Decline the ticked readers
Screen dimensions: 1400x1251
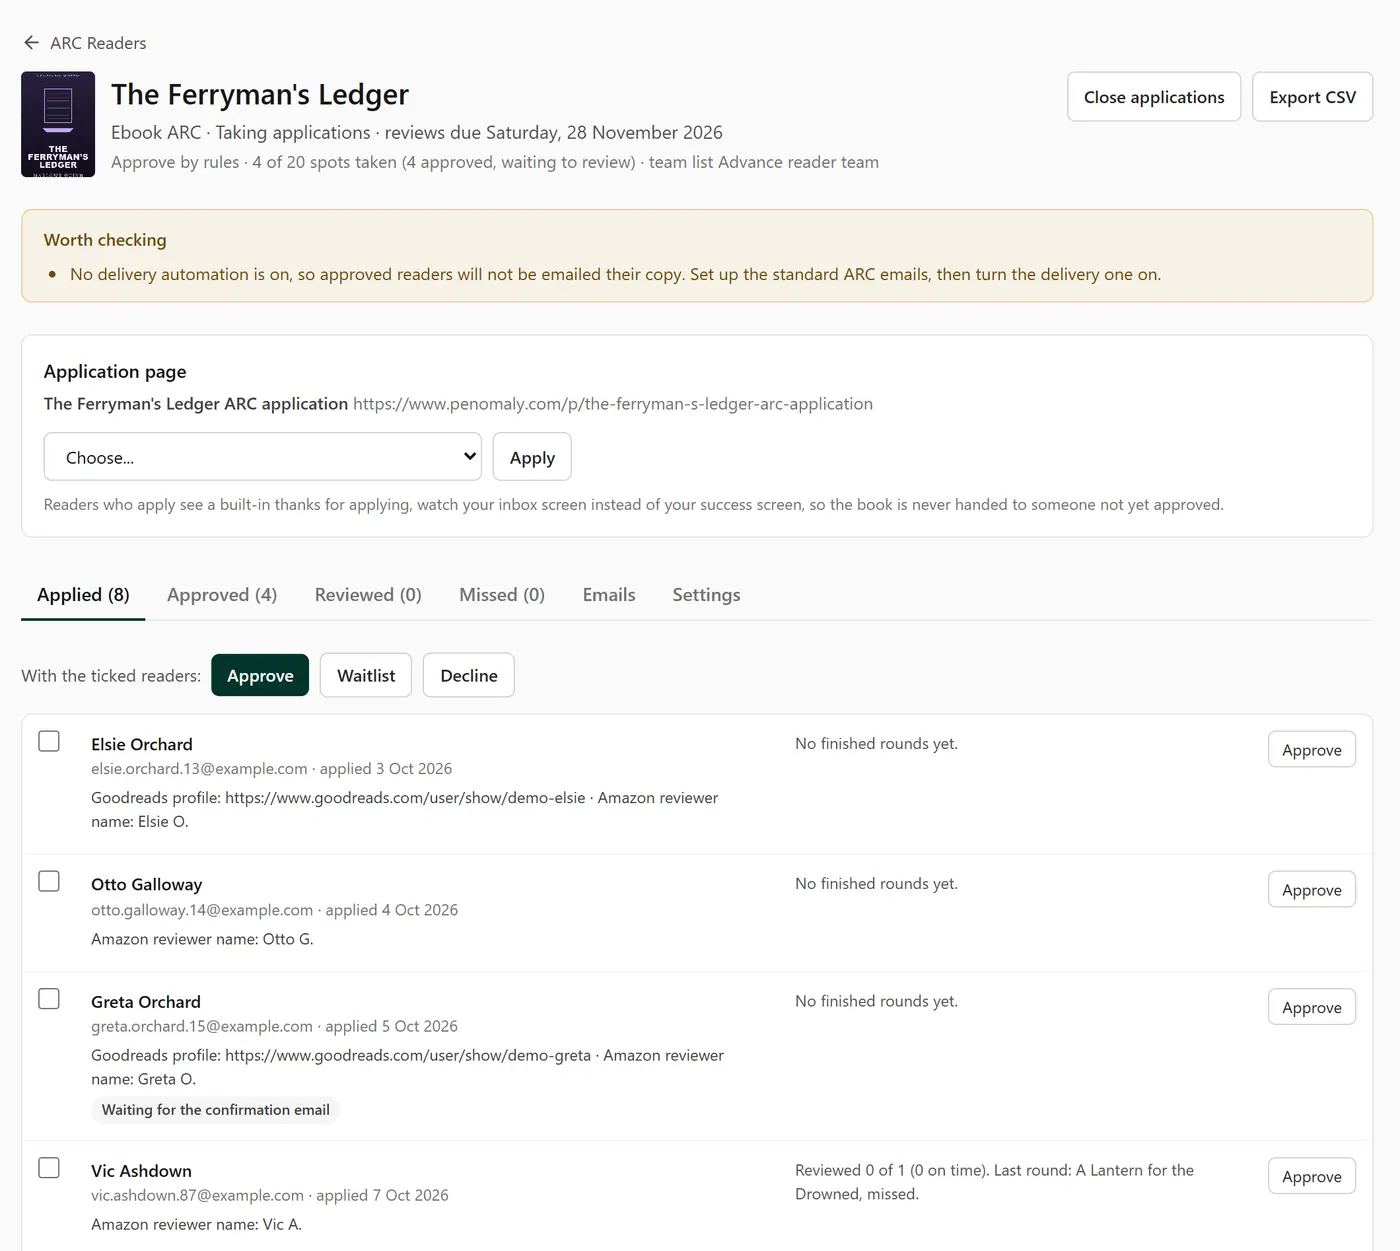click(469, 675)
